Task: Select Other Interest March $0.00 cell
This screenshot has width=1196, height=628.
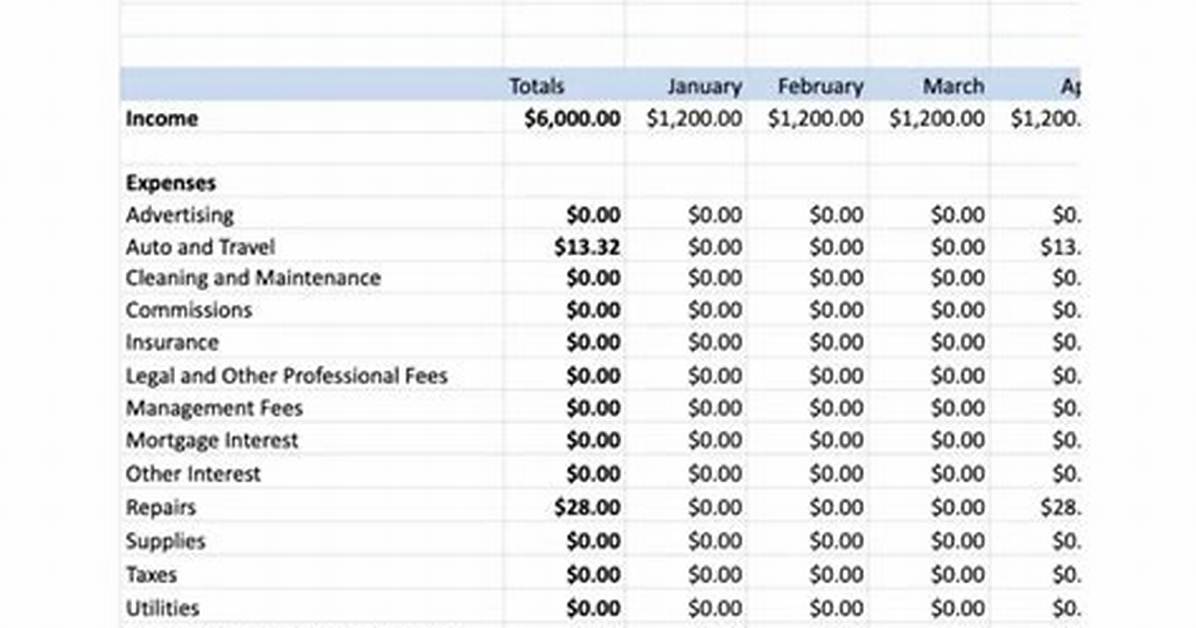Action: coord(957,474)
